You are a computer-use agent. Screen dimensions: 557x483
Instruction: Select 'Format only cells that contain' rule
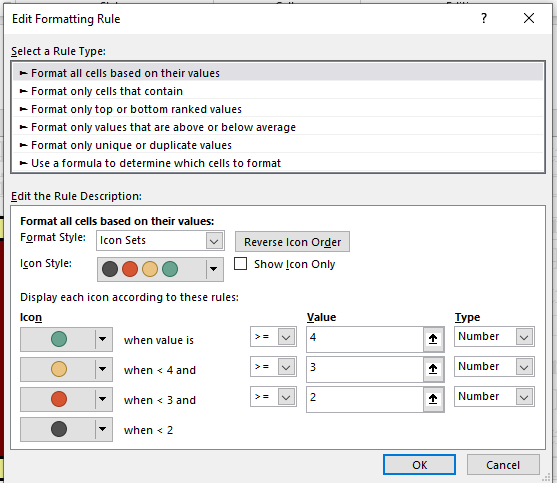coord(278,91)
